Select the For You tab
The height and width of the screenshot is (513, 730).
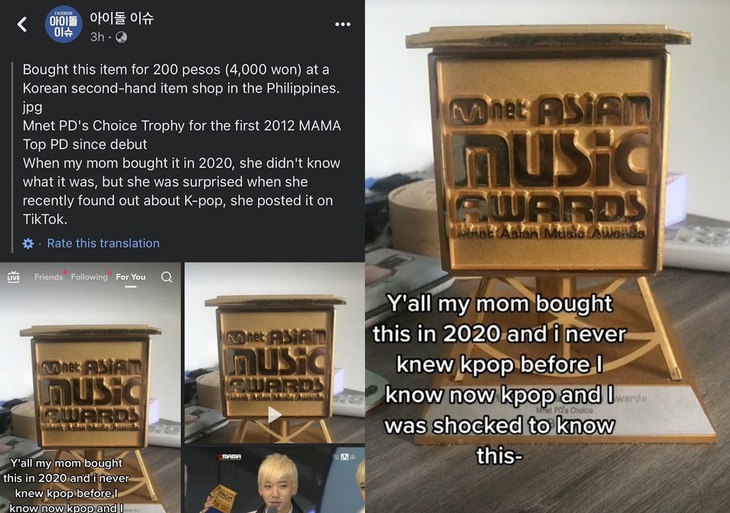click(x=130, y=277)
